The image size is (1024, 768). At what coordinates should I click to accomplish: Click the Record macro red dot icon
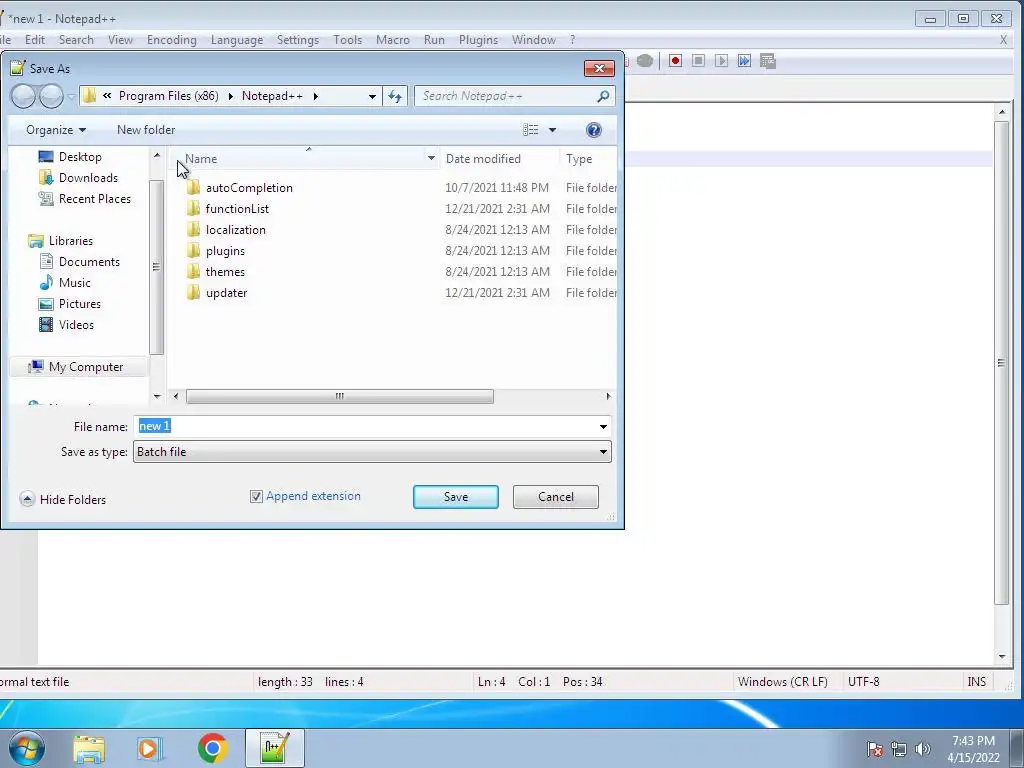675,61
